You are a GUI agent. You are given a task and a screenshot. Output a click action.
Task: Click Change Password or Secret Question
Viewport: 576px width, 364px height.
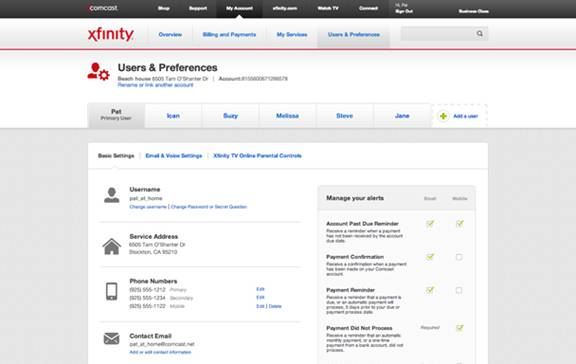click(209, 207)
